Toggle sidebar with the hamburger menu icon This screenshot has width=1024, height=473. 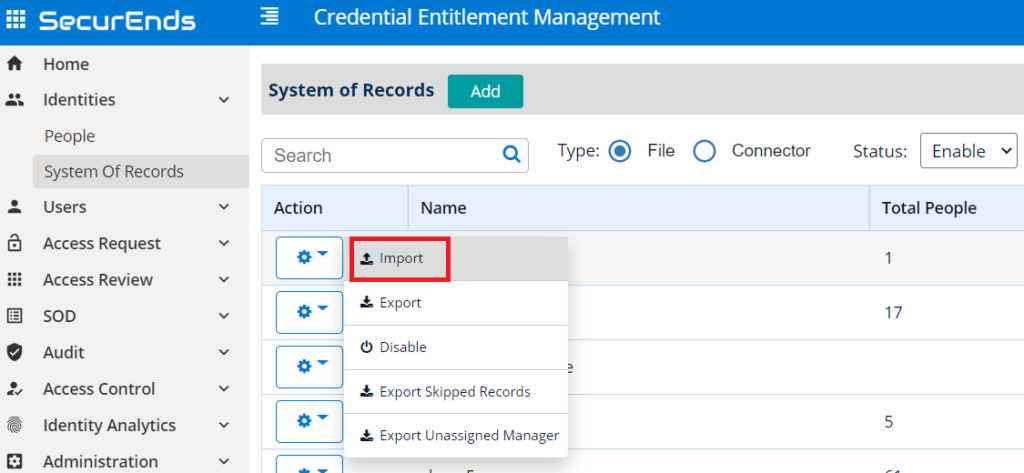coord(269,16)
